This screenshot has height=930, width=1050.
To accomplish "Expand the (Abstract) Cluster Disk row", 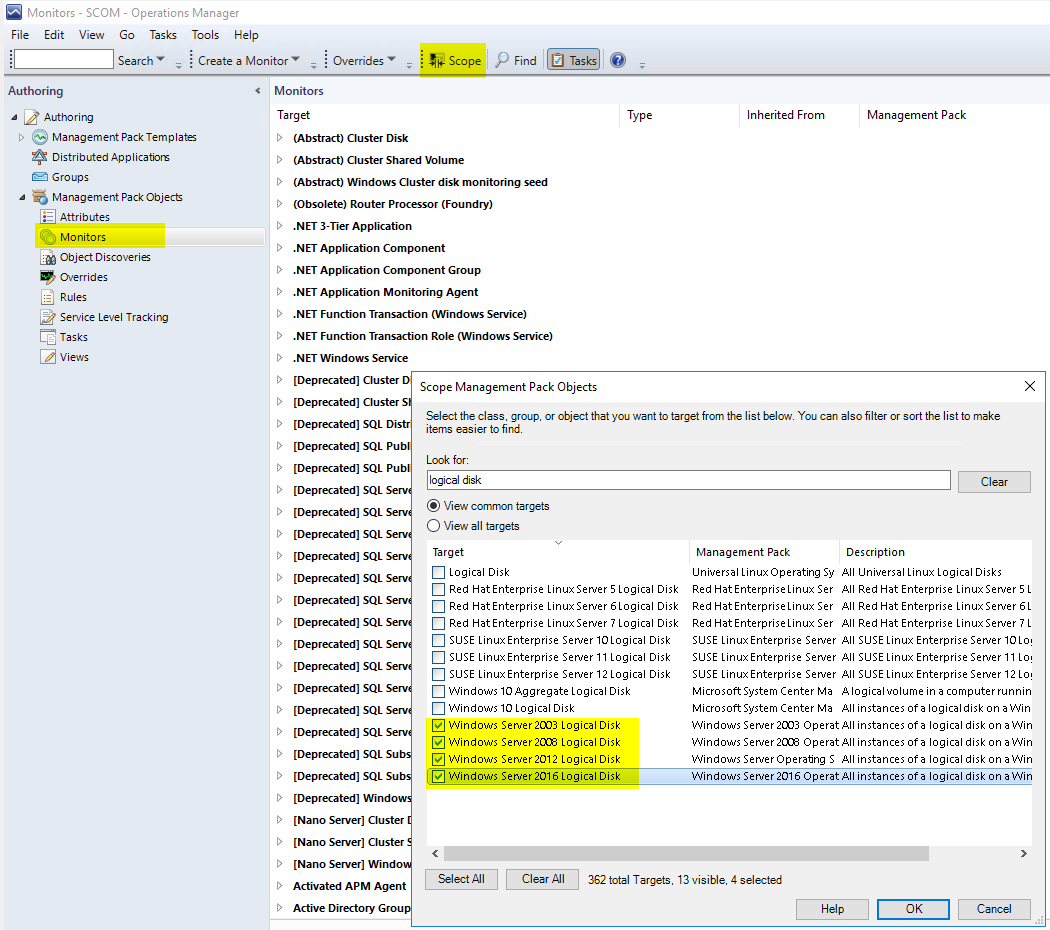I will point(280,138).
